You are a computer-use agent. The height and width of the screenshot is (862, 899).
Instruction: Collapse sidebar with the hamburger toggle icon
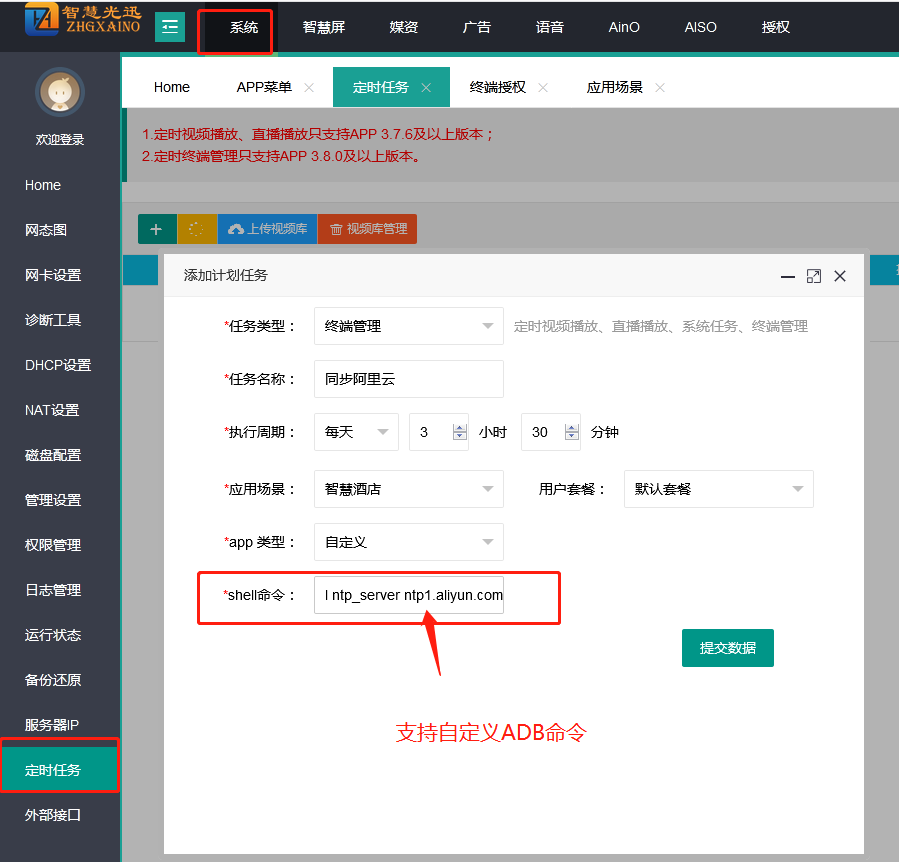(170, 27)
